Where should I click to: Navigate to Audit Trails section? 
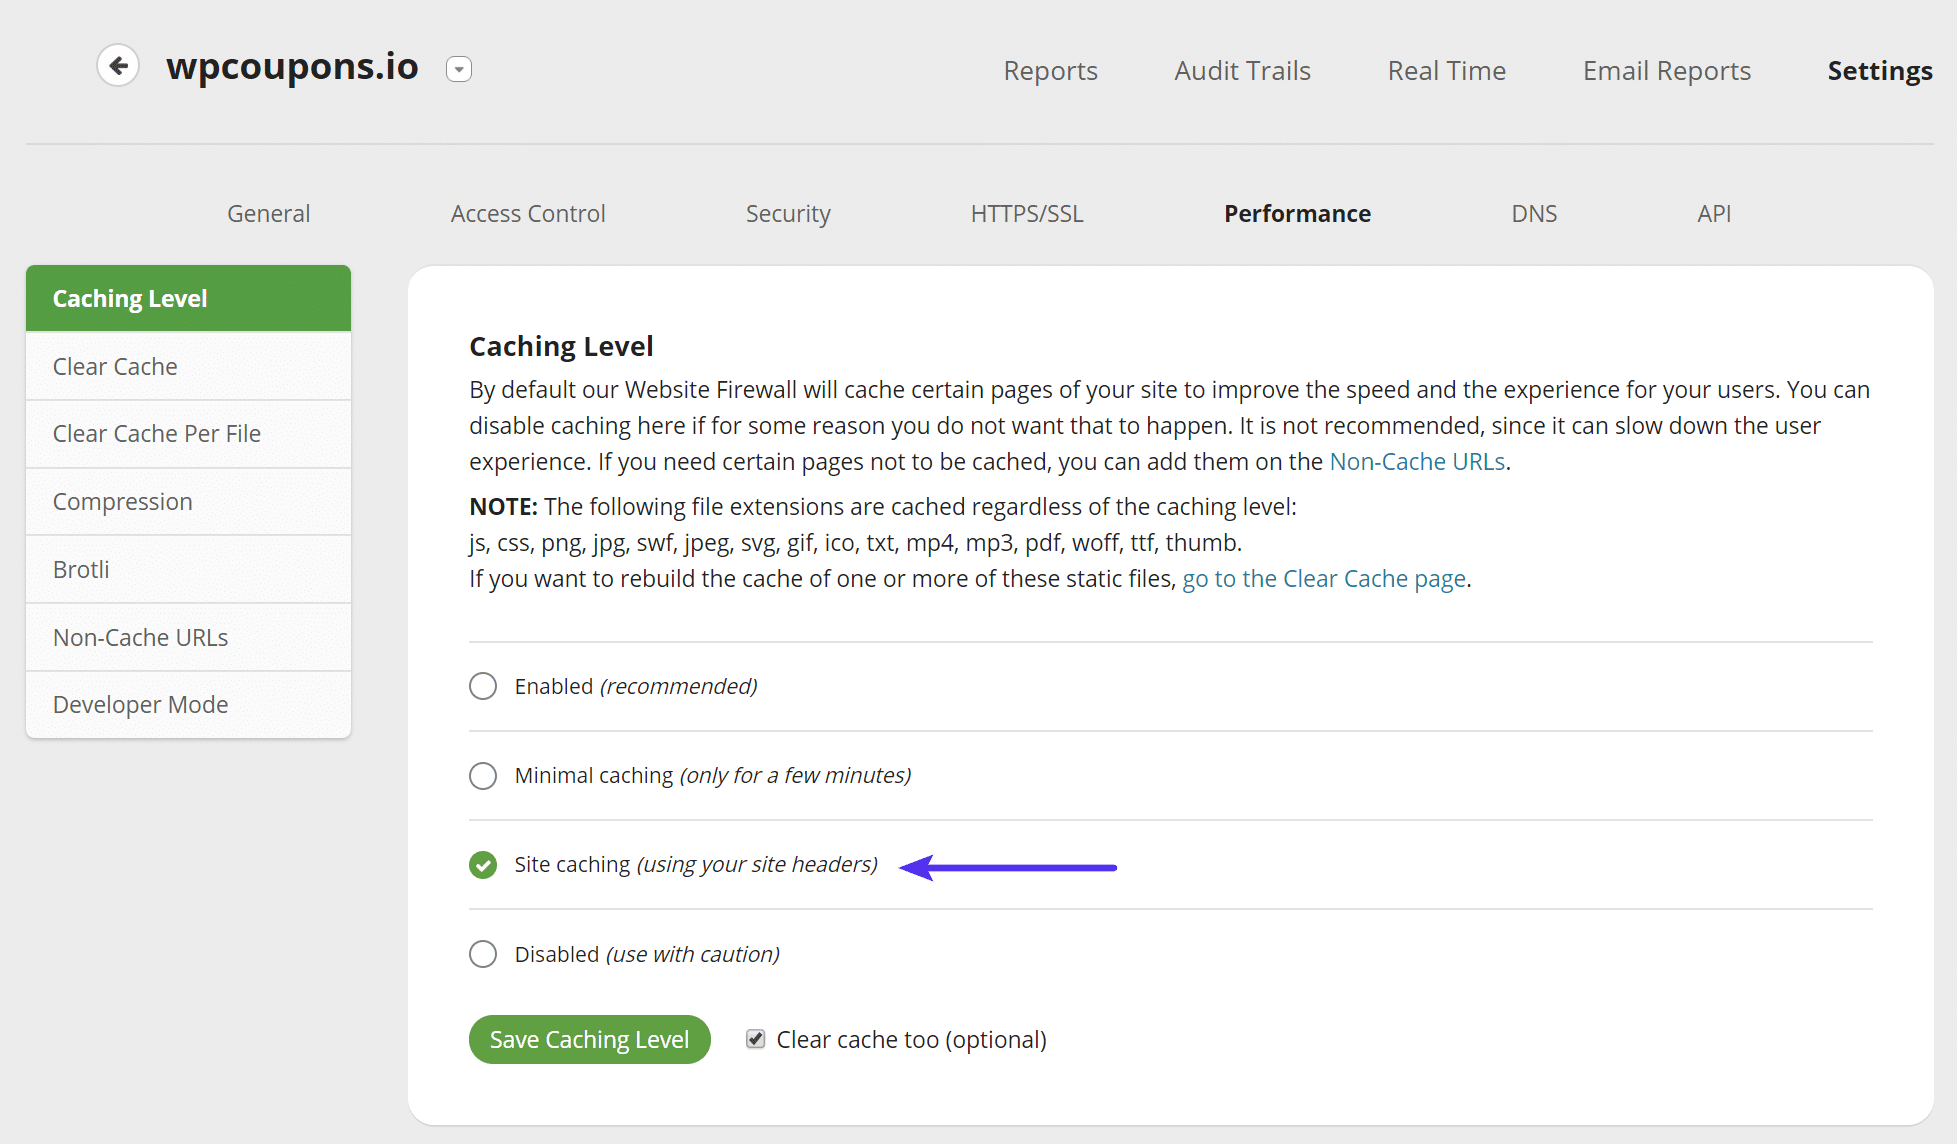click(1241, 68)
